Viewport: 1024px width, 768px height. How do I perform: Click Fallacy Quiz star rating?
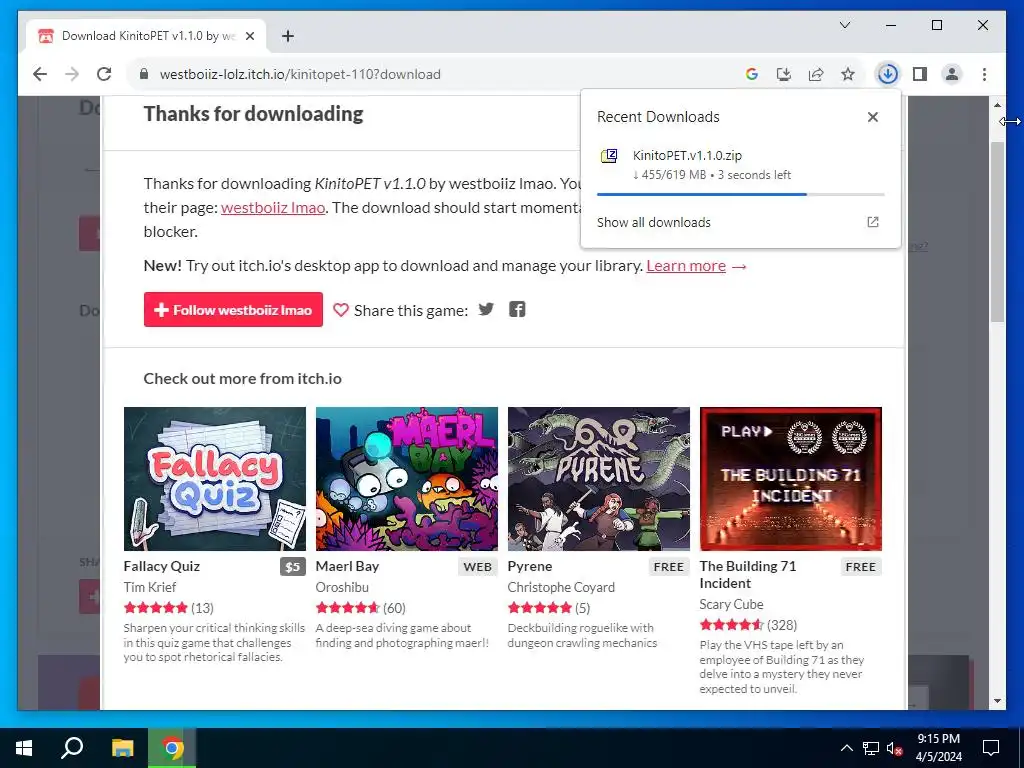click(155, 608)
